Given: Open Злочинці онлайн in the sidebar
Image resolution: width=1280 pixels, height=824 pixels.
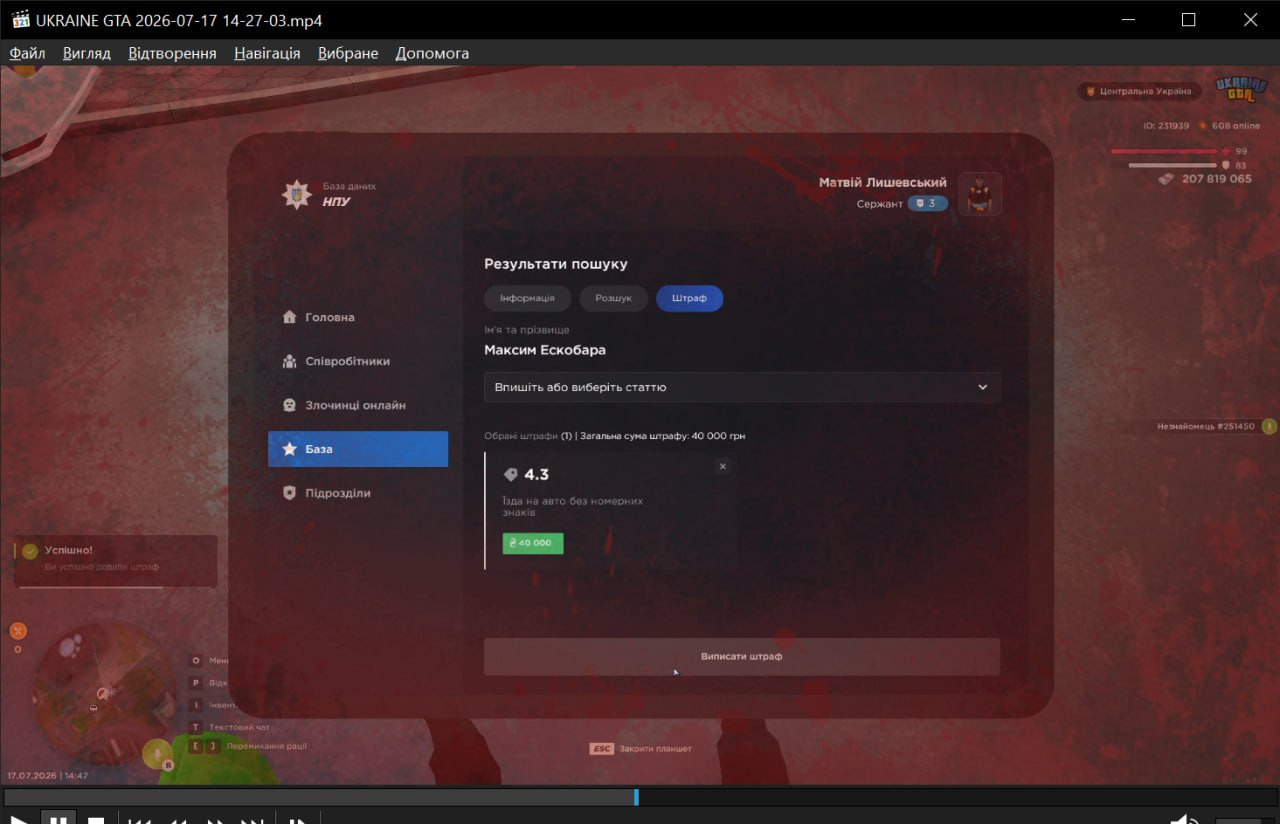Looking at the screenshot, I should click(x=358, y=405).
